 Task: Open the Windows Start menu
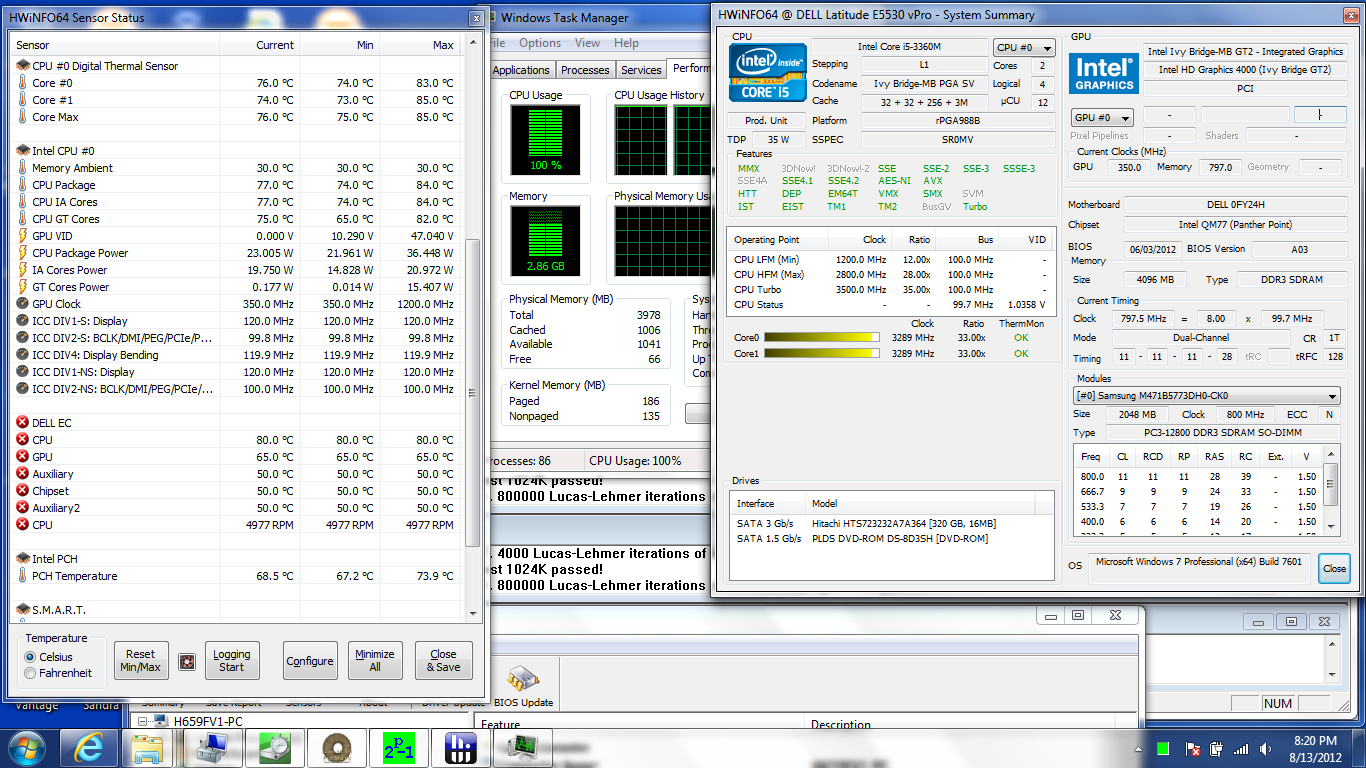(27, 747)
